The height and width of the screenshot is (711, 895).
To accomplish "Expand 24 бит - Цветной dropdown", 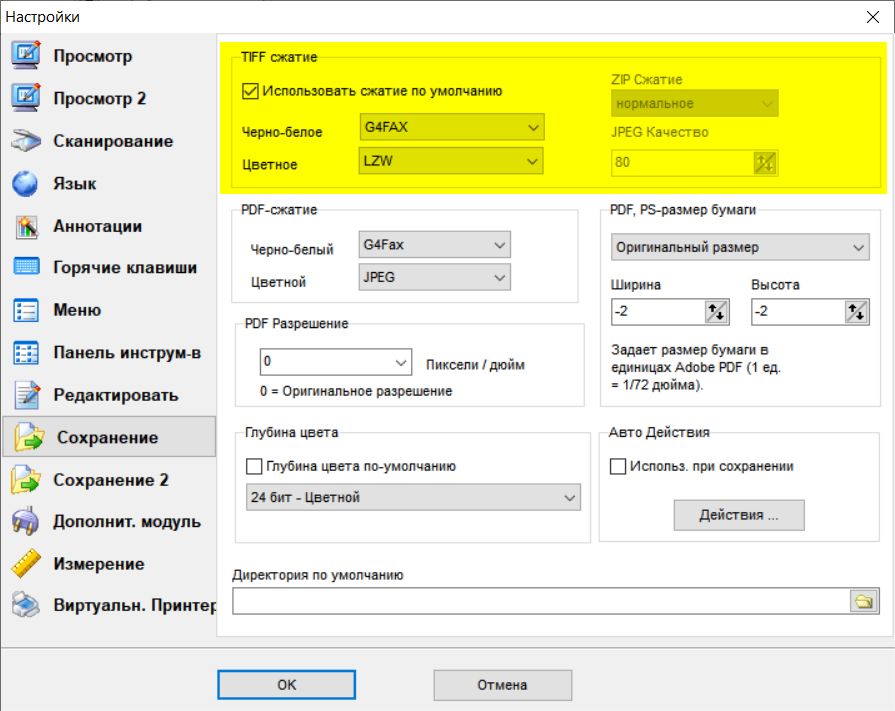I will click(x=413, y=497).
